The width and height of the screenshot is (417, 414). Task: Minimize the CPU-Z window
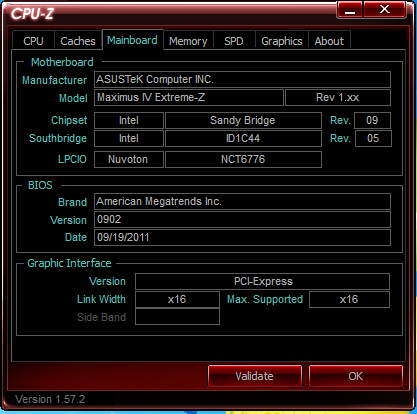click(350, 10)
